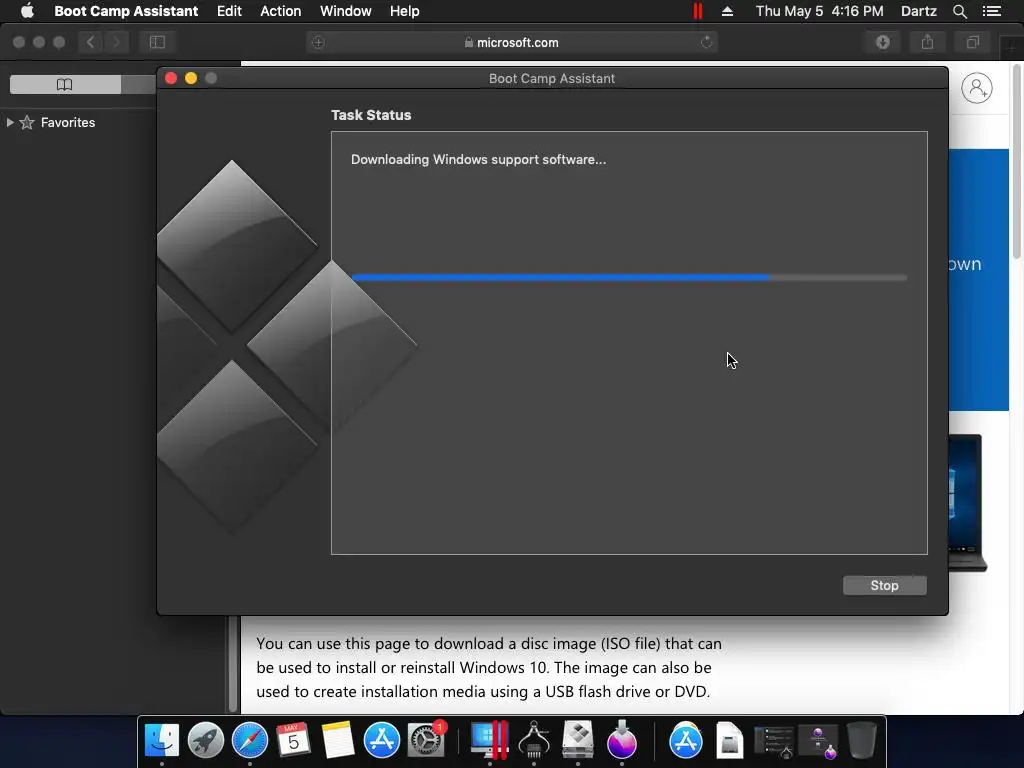Open Notes from the Dock
Image resolution: width=1024 pixels, height=768 pixels.
[x=338, y=741]
